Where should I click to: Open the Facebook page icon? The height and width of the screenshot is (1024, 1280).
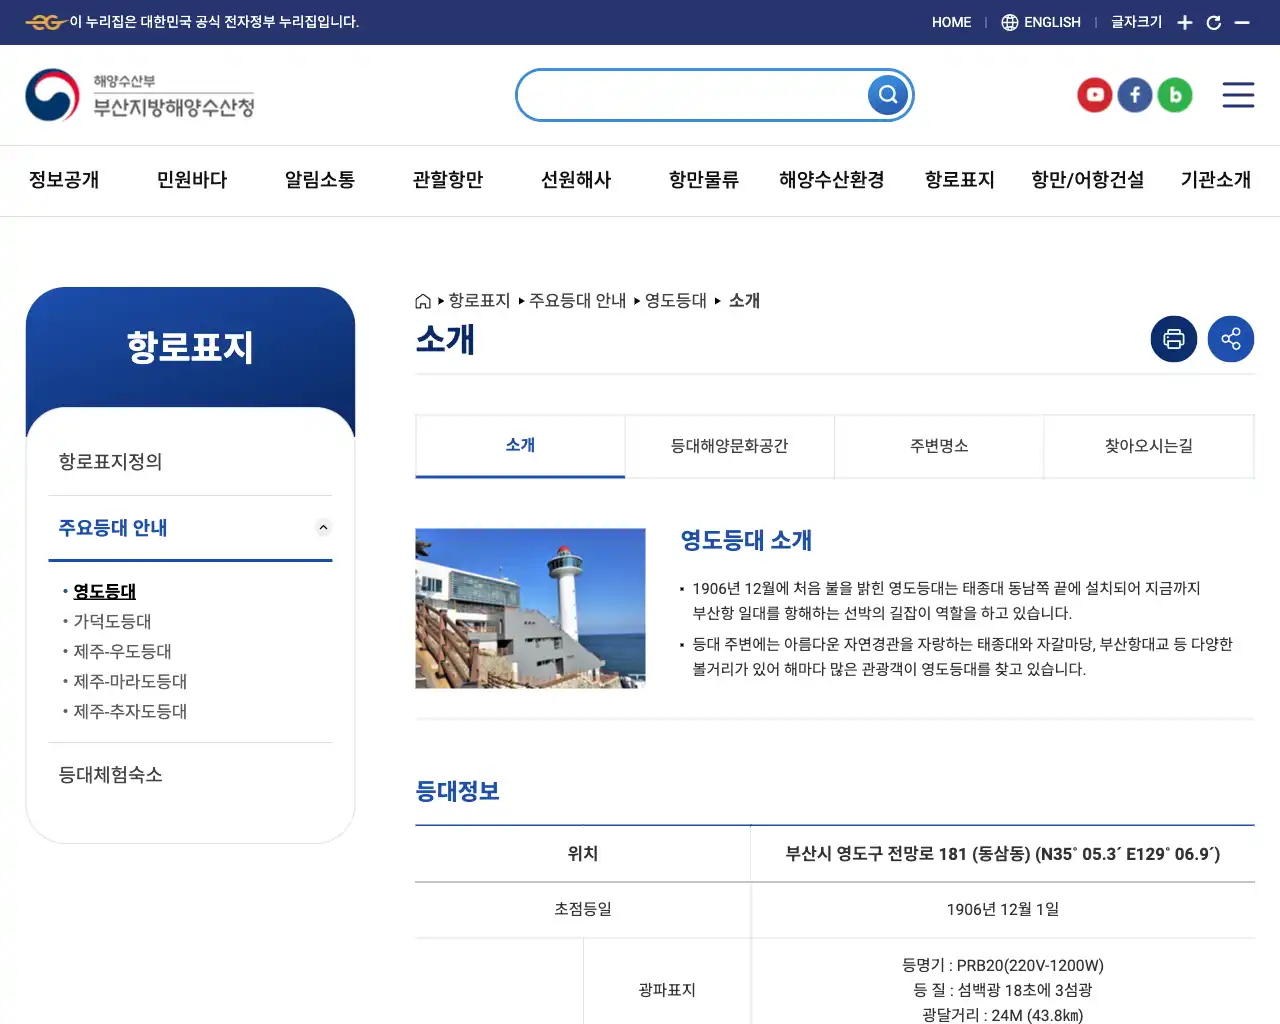coord(1135,95)
